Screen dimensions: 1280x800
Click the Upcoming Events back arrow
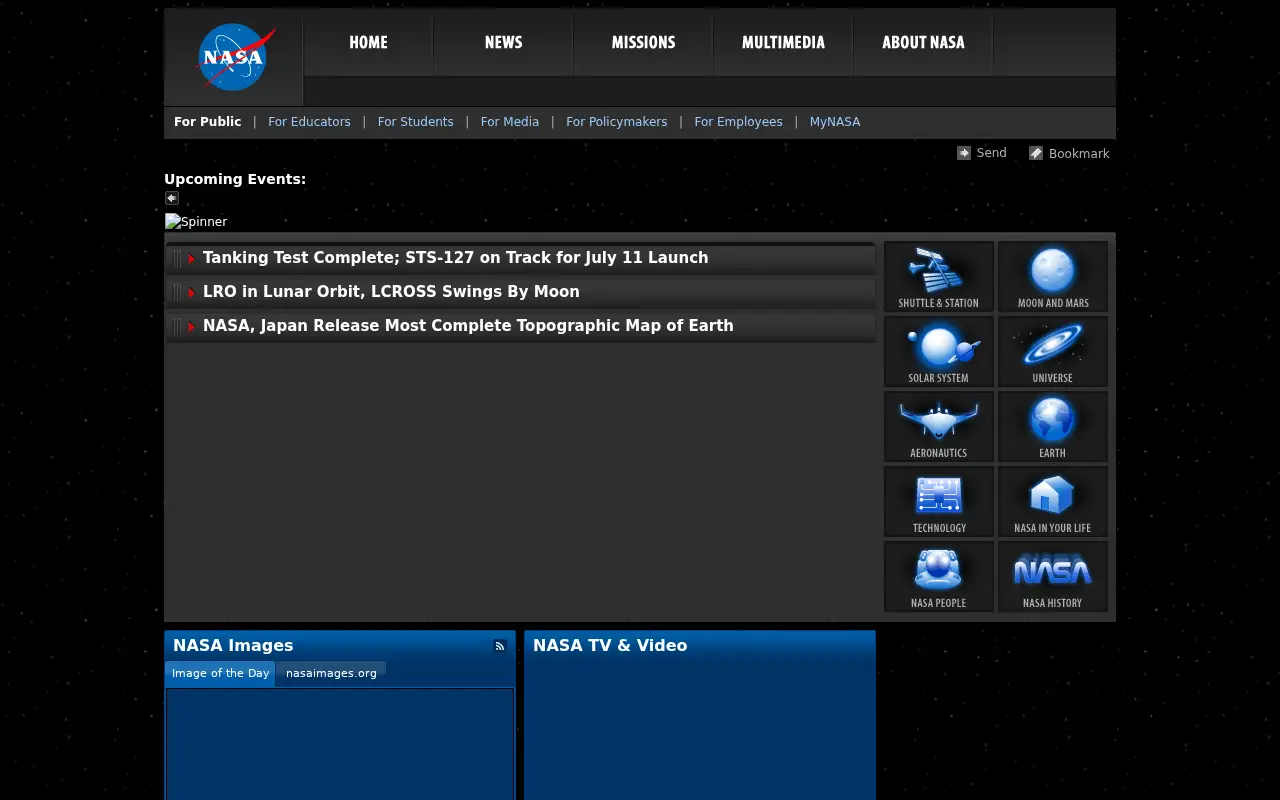pyautogui.click(x=172, y=198)
